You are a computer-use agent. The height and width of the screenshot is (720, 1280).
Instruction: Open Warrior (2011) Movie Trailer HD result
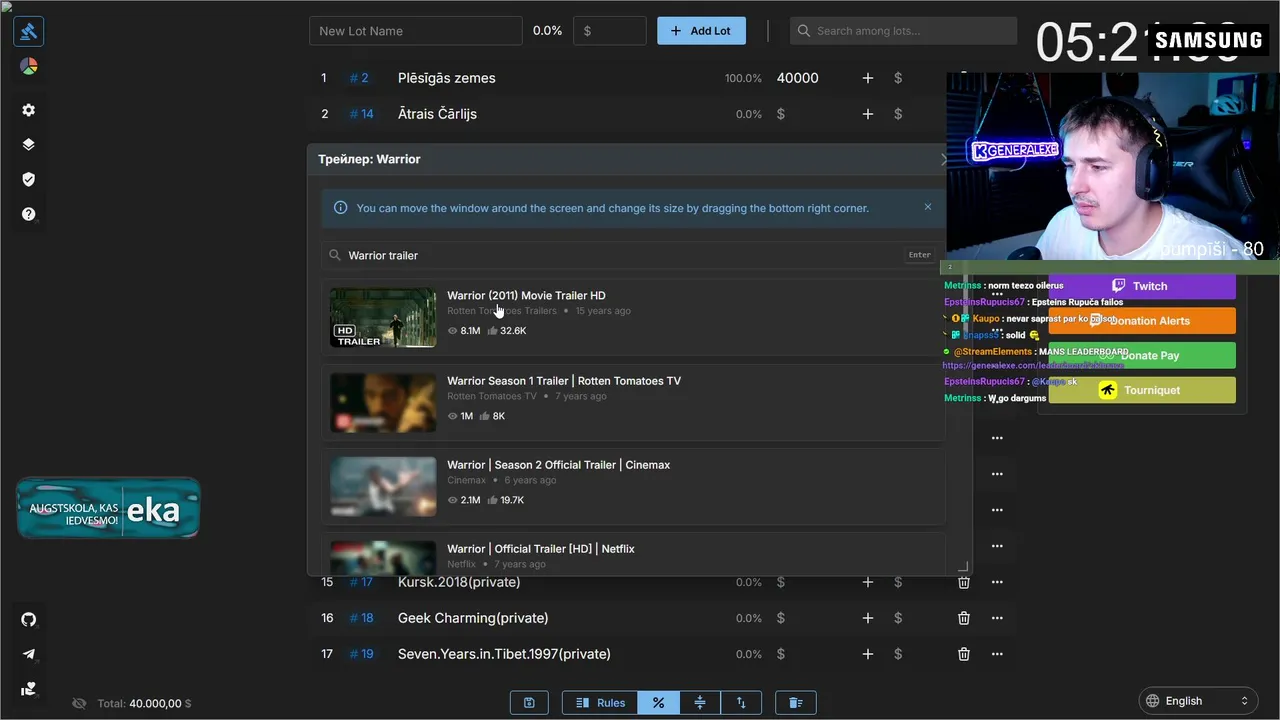click(x=526, y=295)
